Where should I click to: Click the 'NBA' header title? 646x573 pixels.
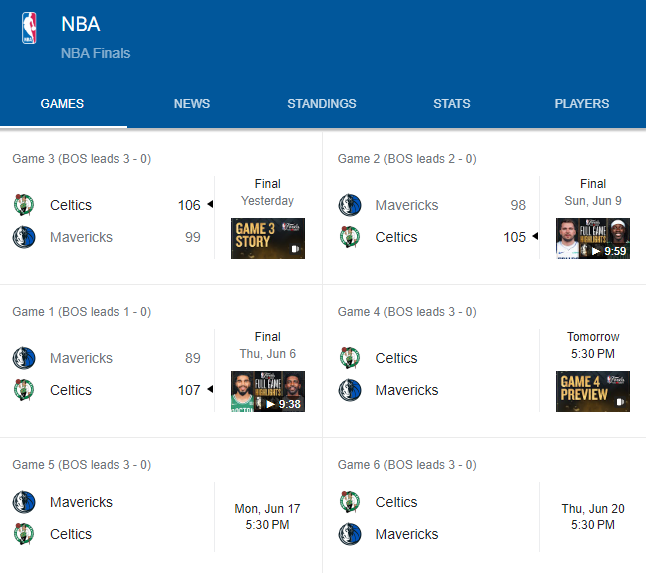pos(81,24)
